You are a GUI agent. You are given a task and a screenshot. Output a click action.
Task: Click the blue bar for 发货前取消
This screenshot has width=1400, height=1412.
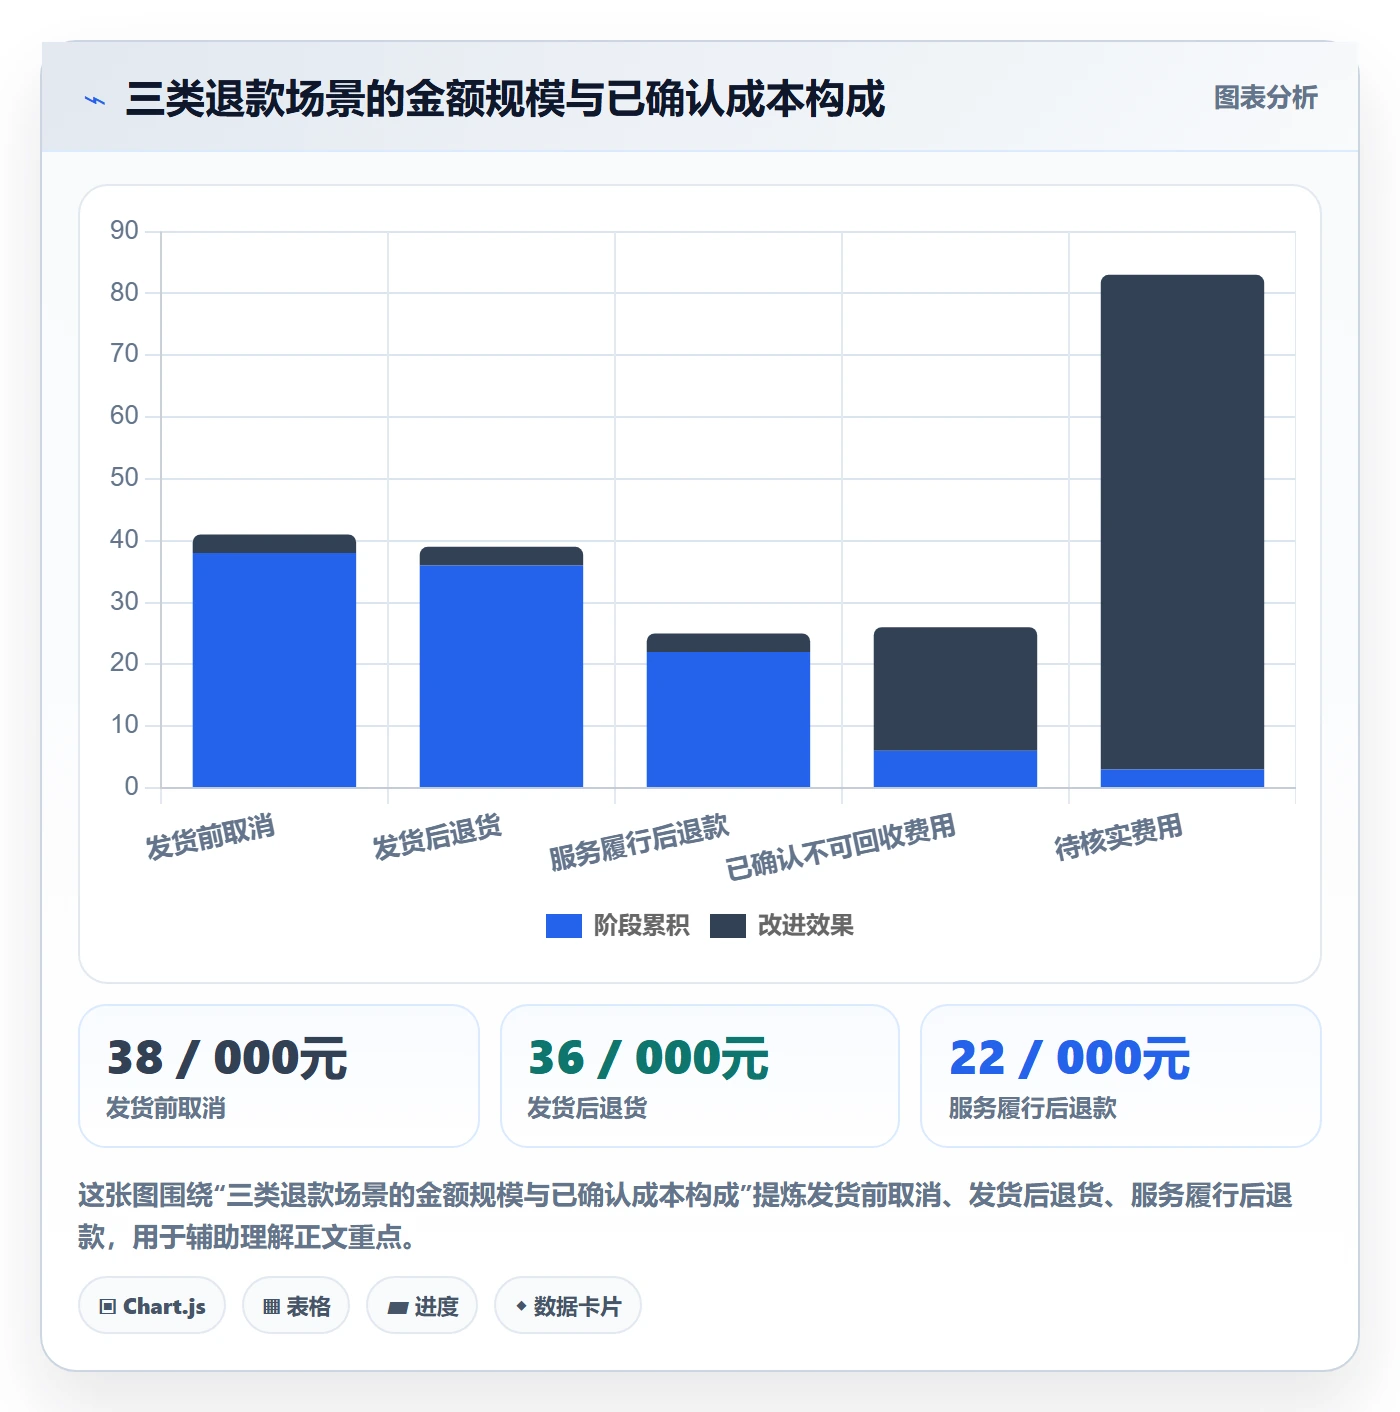tap(274, 670)
